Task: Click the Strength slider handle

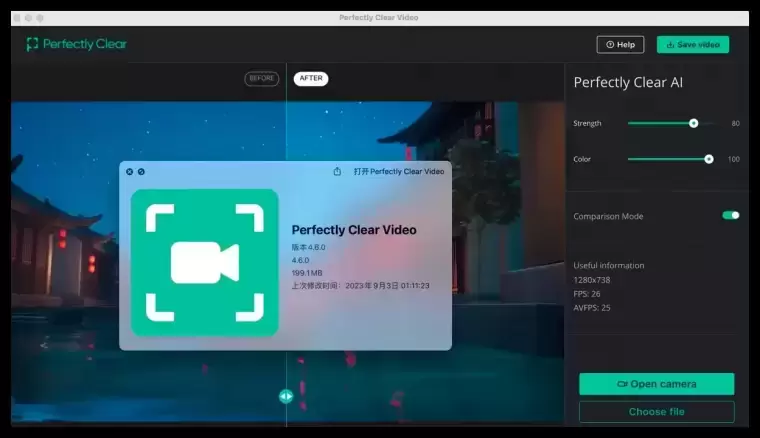Action: [x=694, y=124]
